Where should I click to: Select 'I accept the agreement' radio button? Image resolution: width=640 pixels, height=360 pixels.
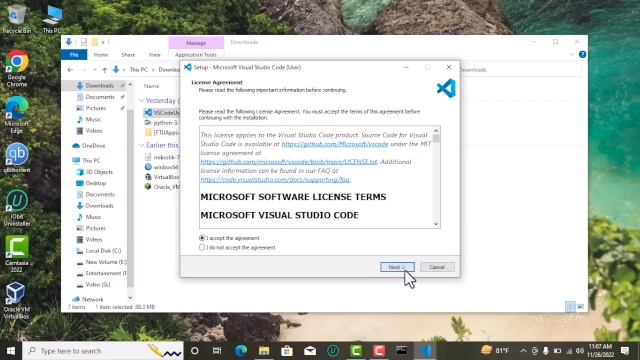[x=202, y=238]
